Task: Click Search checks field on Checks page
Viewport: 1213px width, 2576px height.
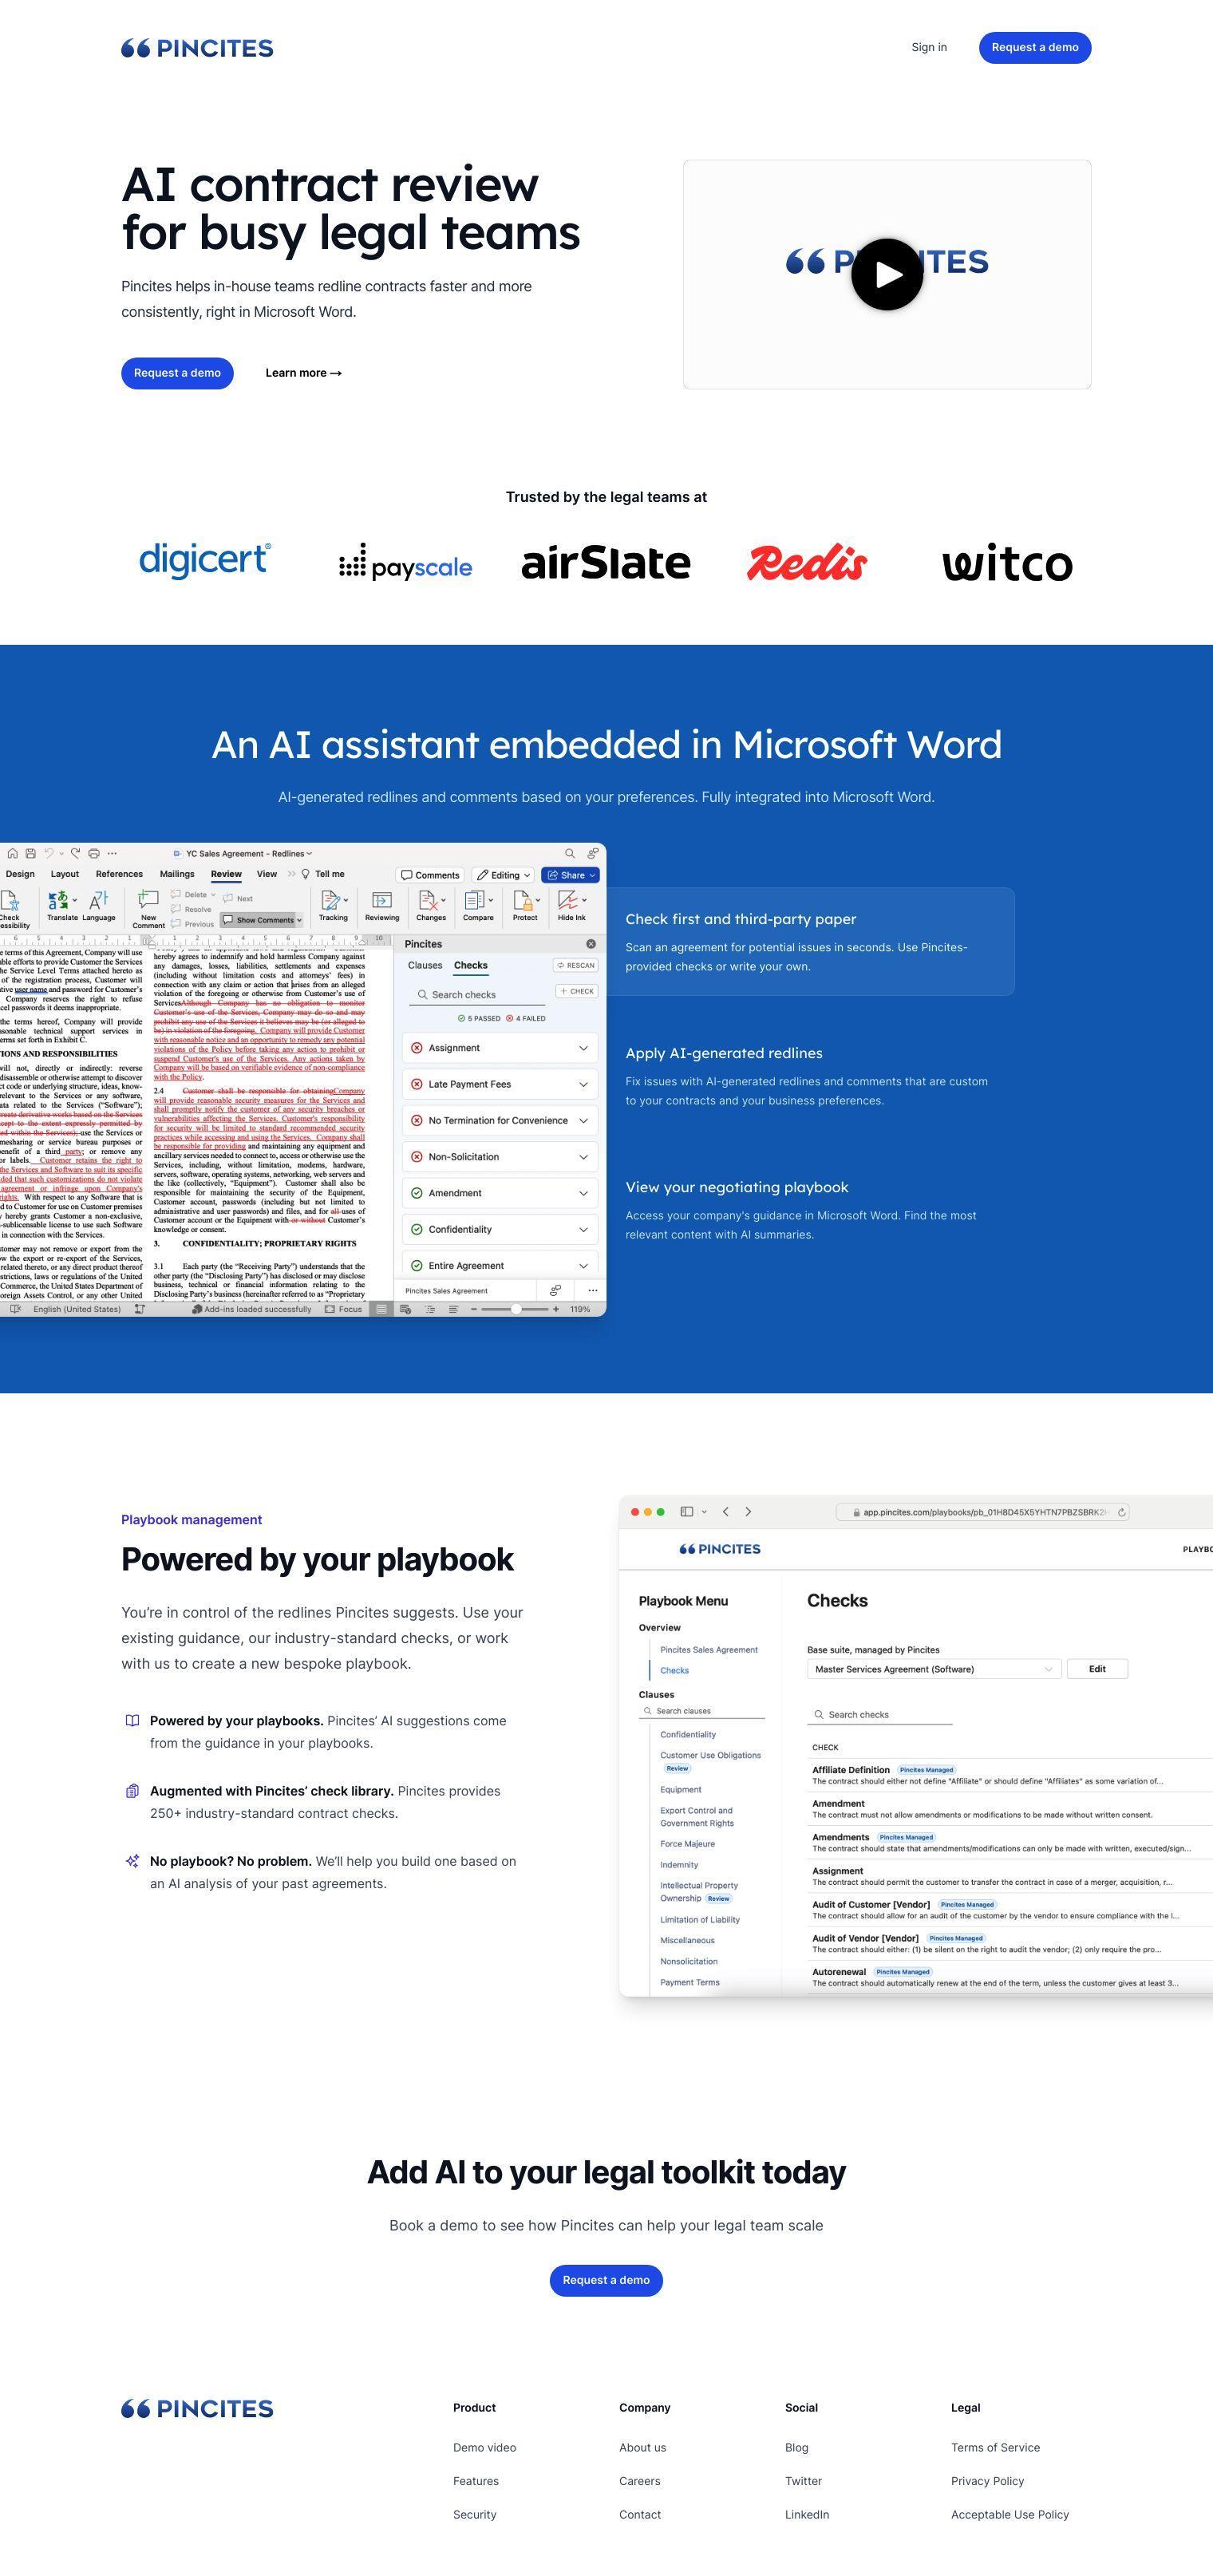Action: 880,1714
